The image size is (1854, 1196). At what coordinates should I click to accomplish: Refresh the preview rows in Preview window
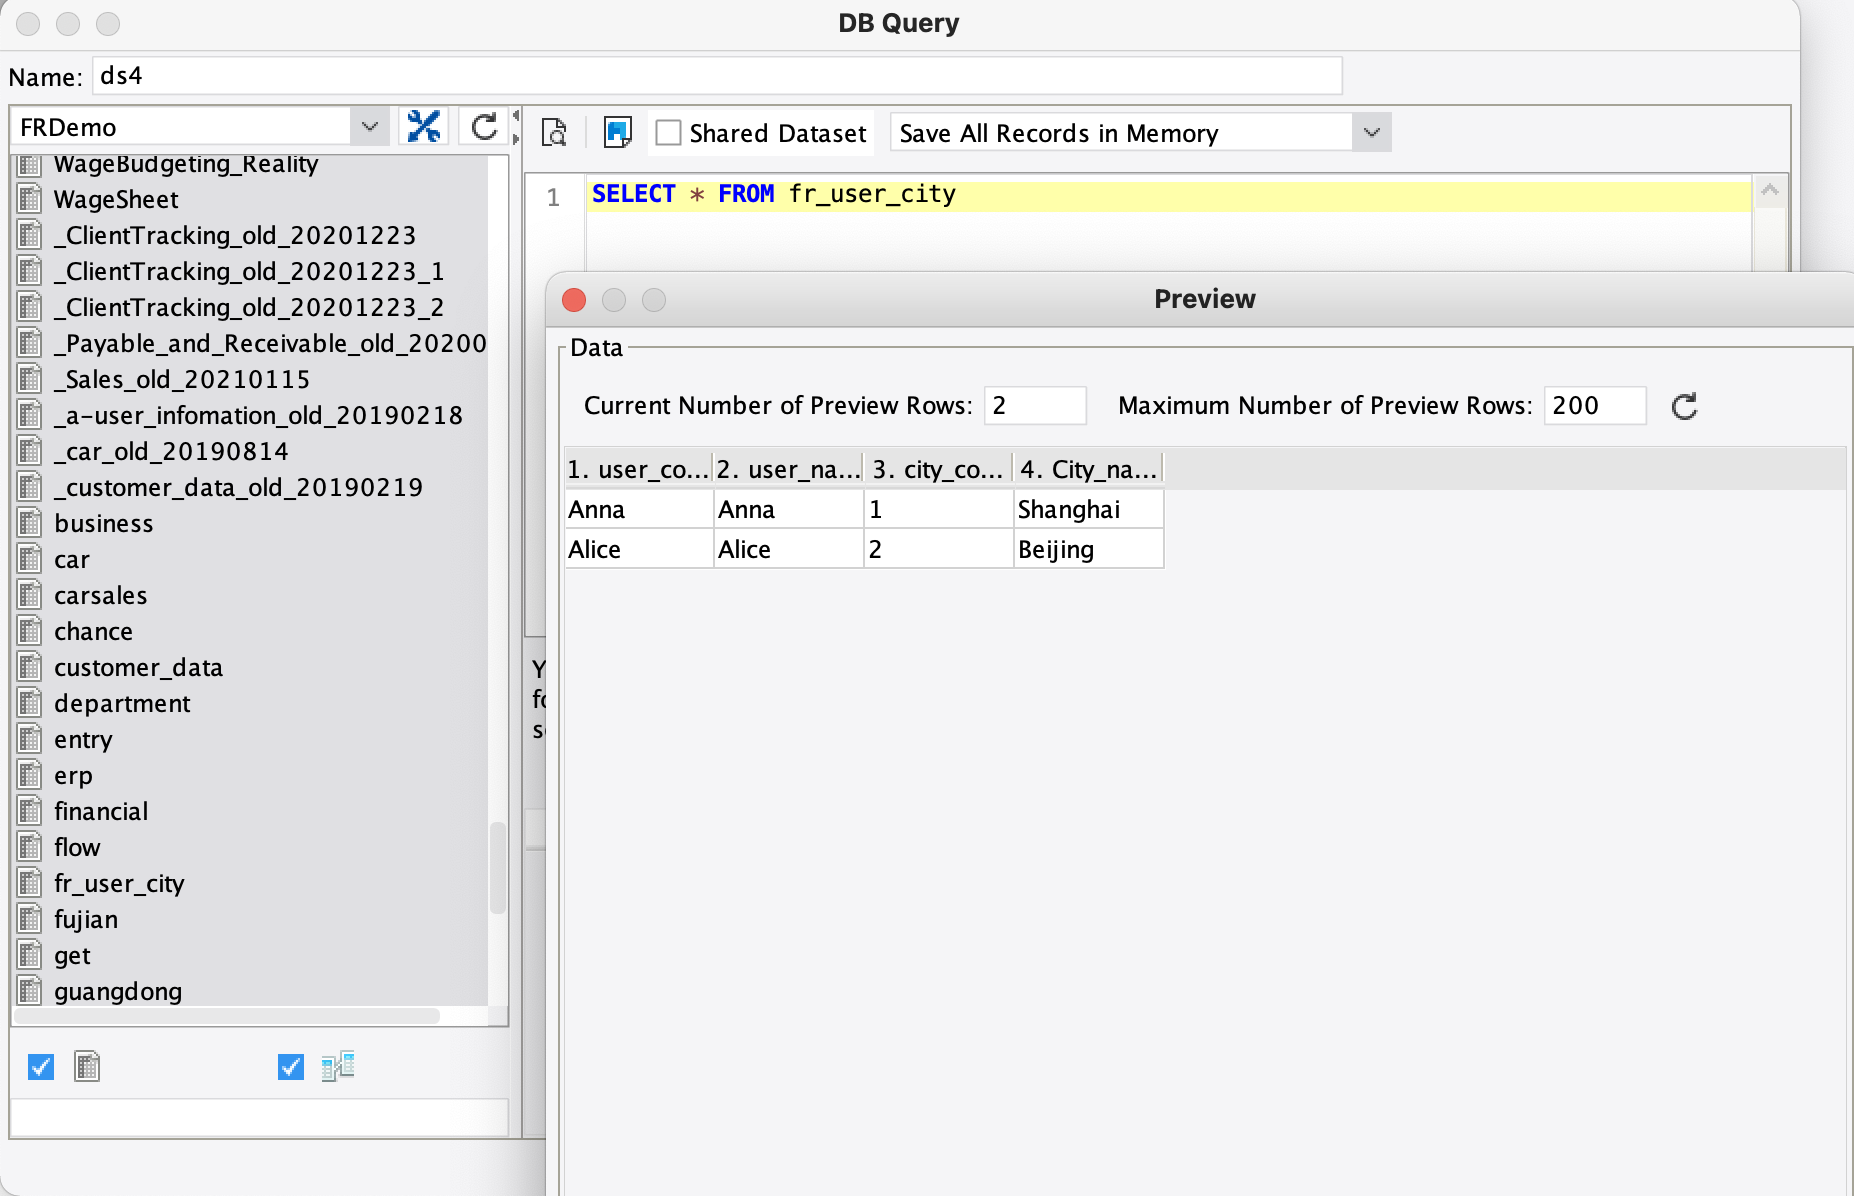(x=1685, y=406)
